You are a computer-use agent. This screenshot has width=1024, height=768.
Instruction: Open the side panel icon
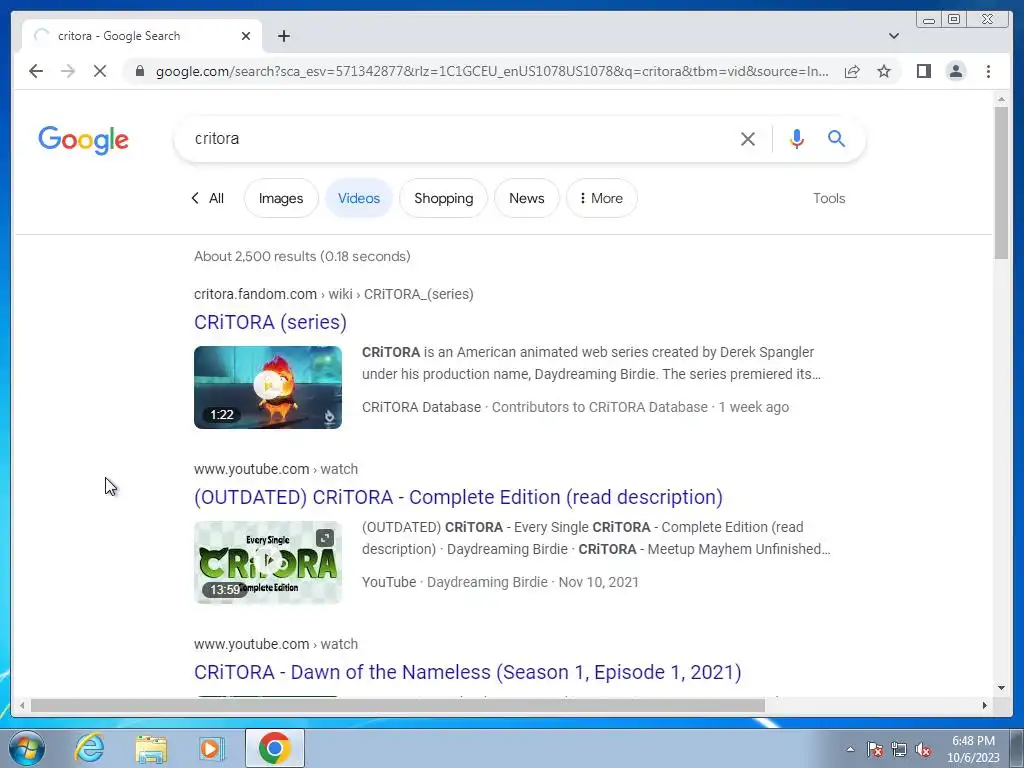(x=923, y=71)
